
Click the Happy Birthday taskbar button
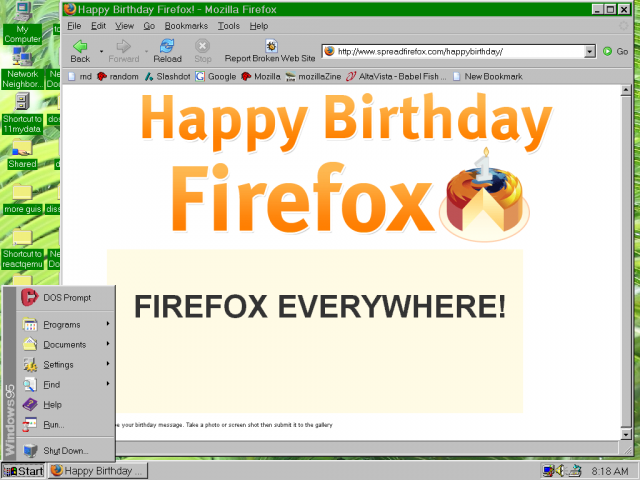97,470
